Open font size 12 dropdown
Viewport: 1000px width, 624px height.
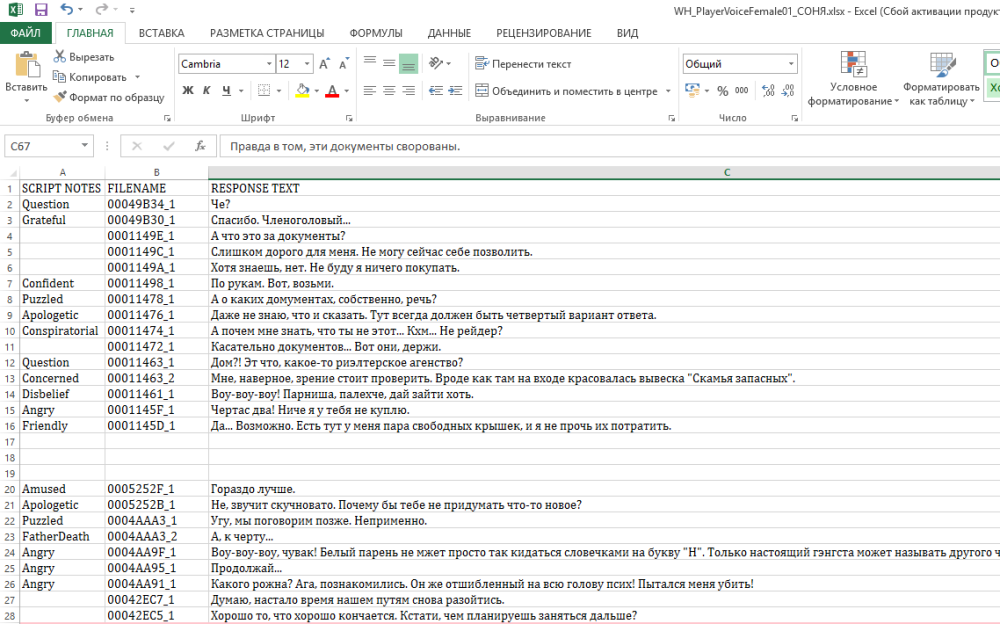(307, 64)
